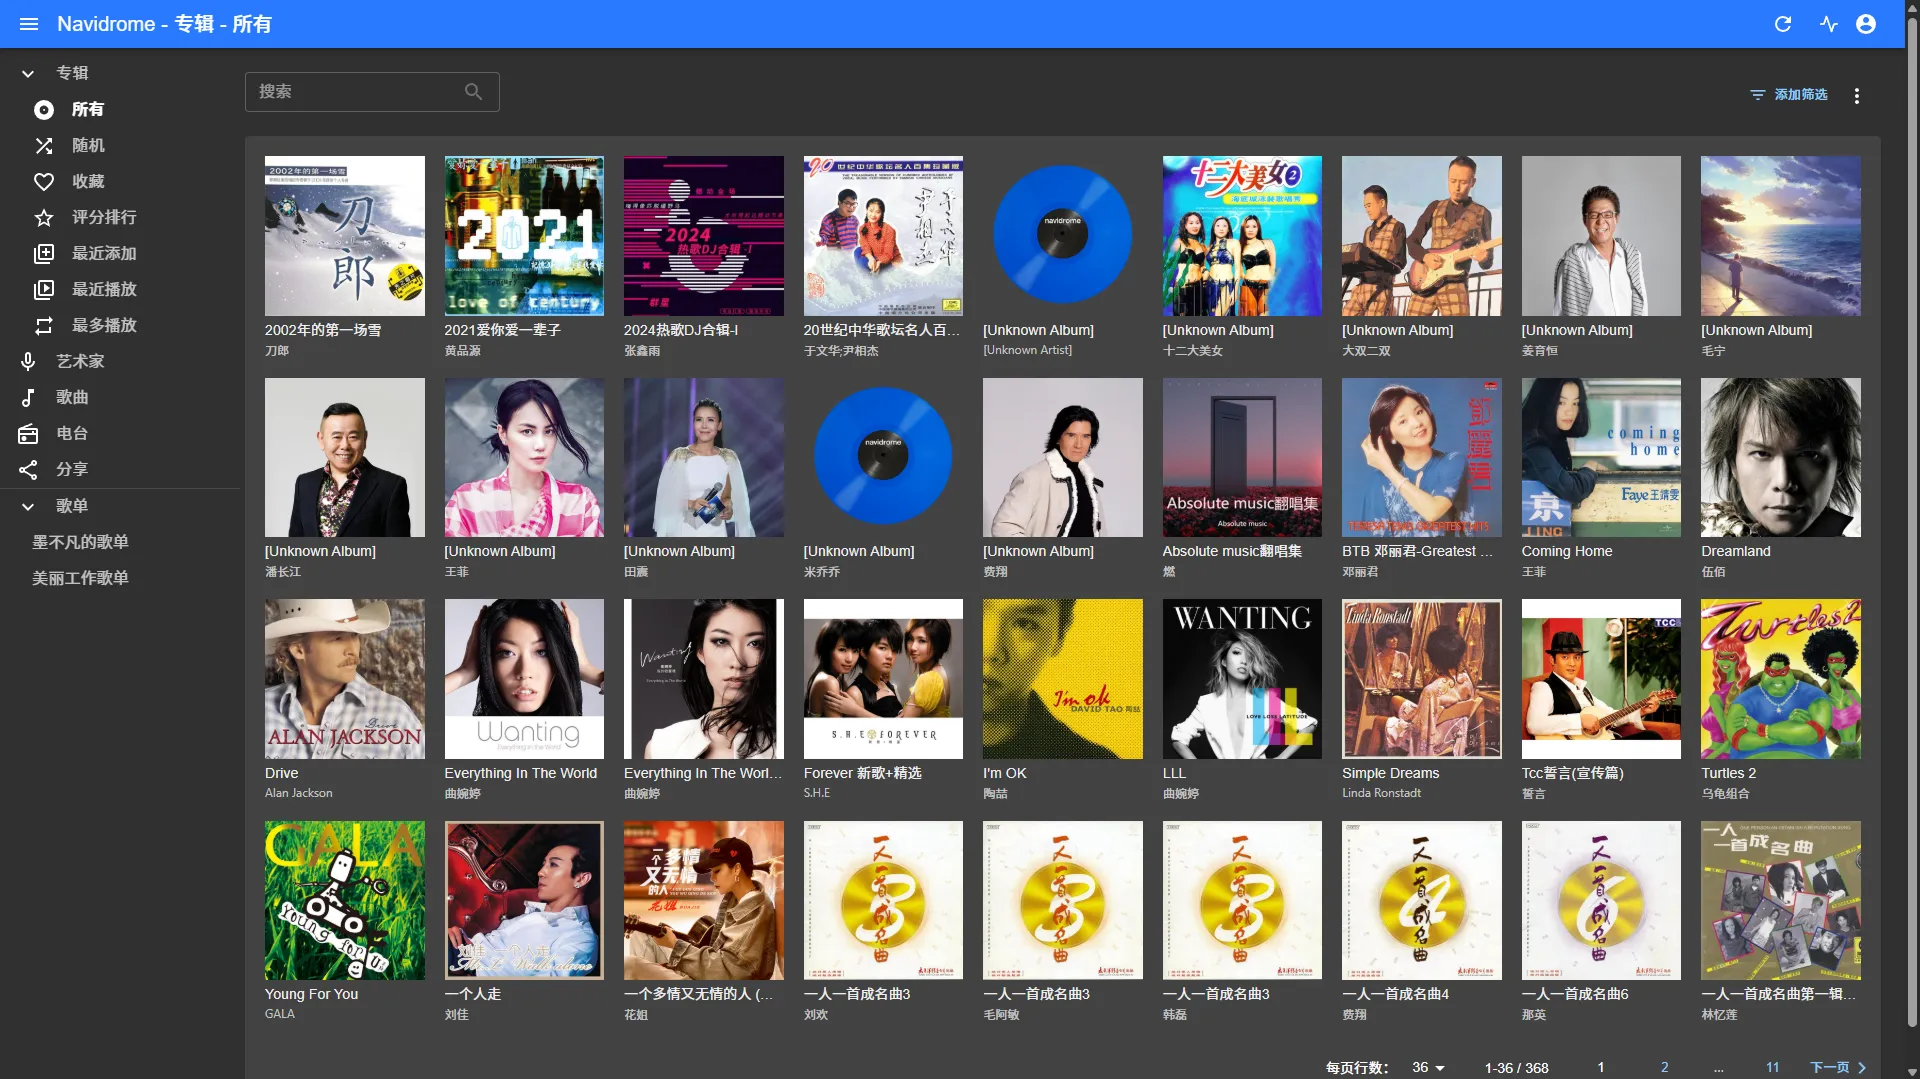Open the more options vertical dots menu
The width and height of the screenshot is (1920, 1079).
(x=1856, y=96)
